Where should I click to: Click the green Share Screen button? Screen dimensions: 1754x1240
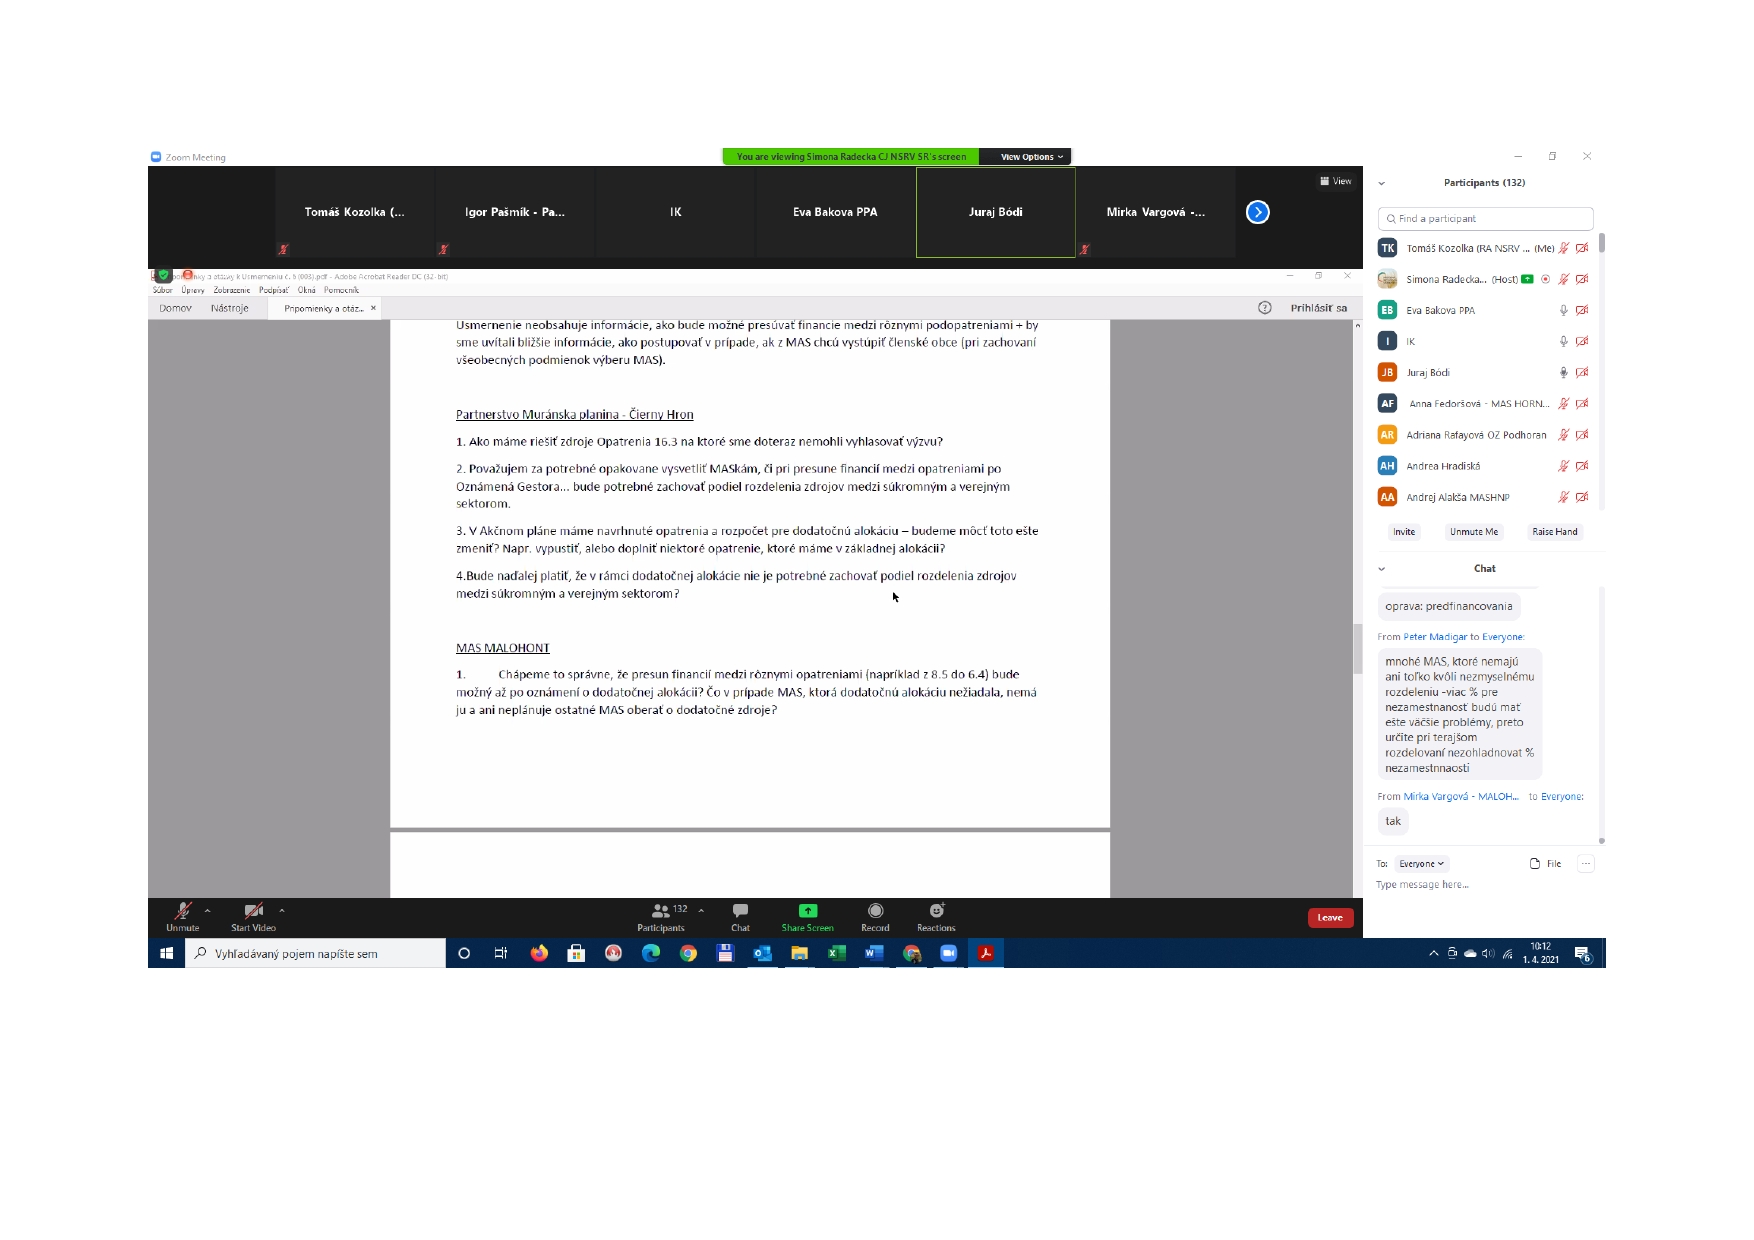(x=807, y=916)
